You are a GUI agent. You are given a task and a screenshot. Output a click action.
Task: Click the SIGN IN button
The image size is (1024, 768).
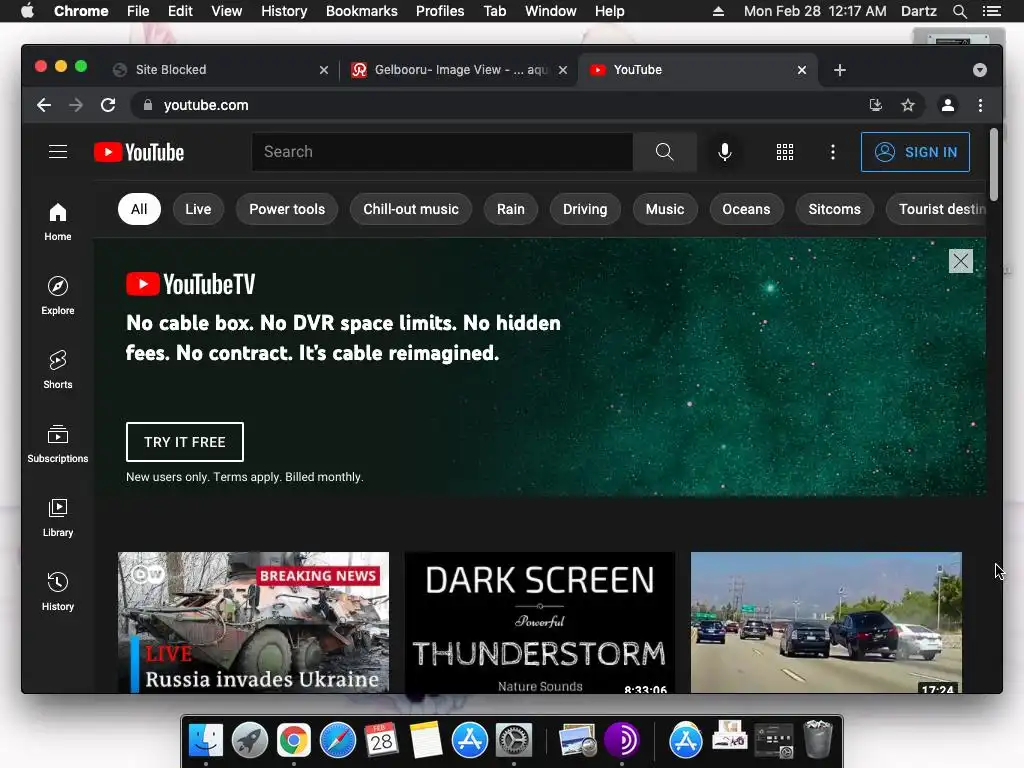[915, 152]
